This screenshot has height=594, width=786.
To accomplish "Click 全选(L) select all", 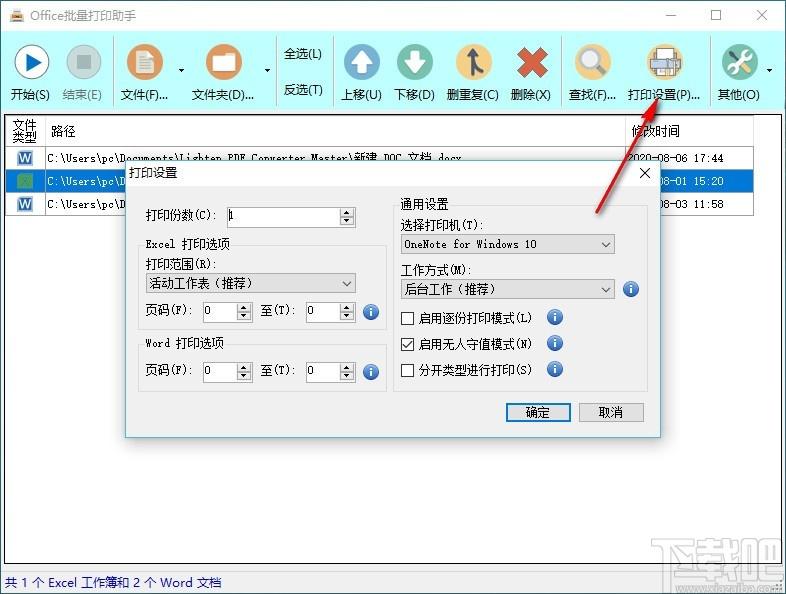I will (303, 54).
